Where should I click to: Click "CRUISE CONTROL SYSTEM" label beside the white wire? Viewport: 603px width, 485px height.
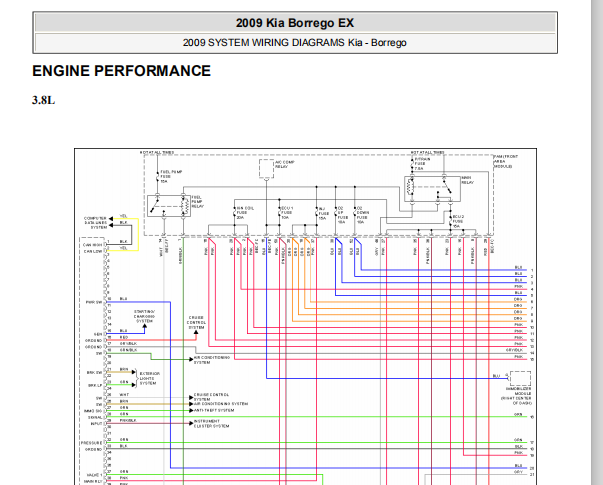[211, 396]
